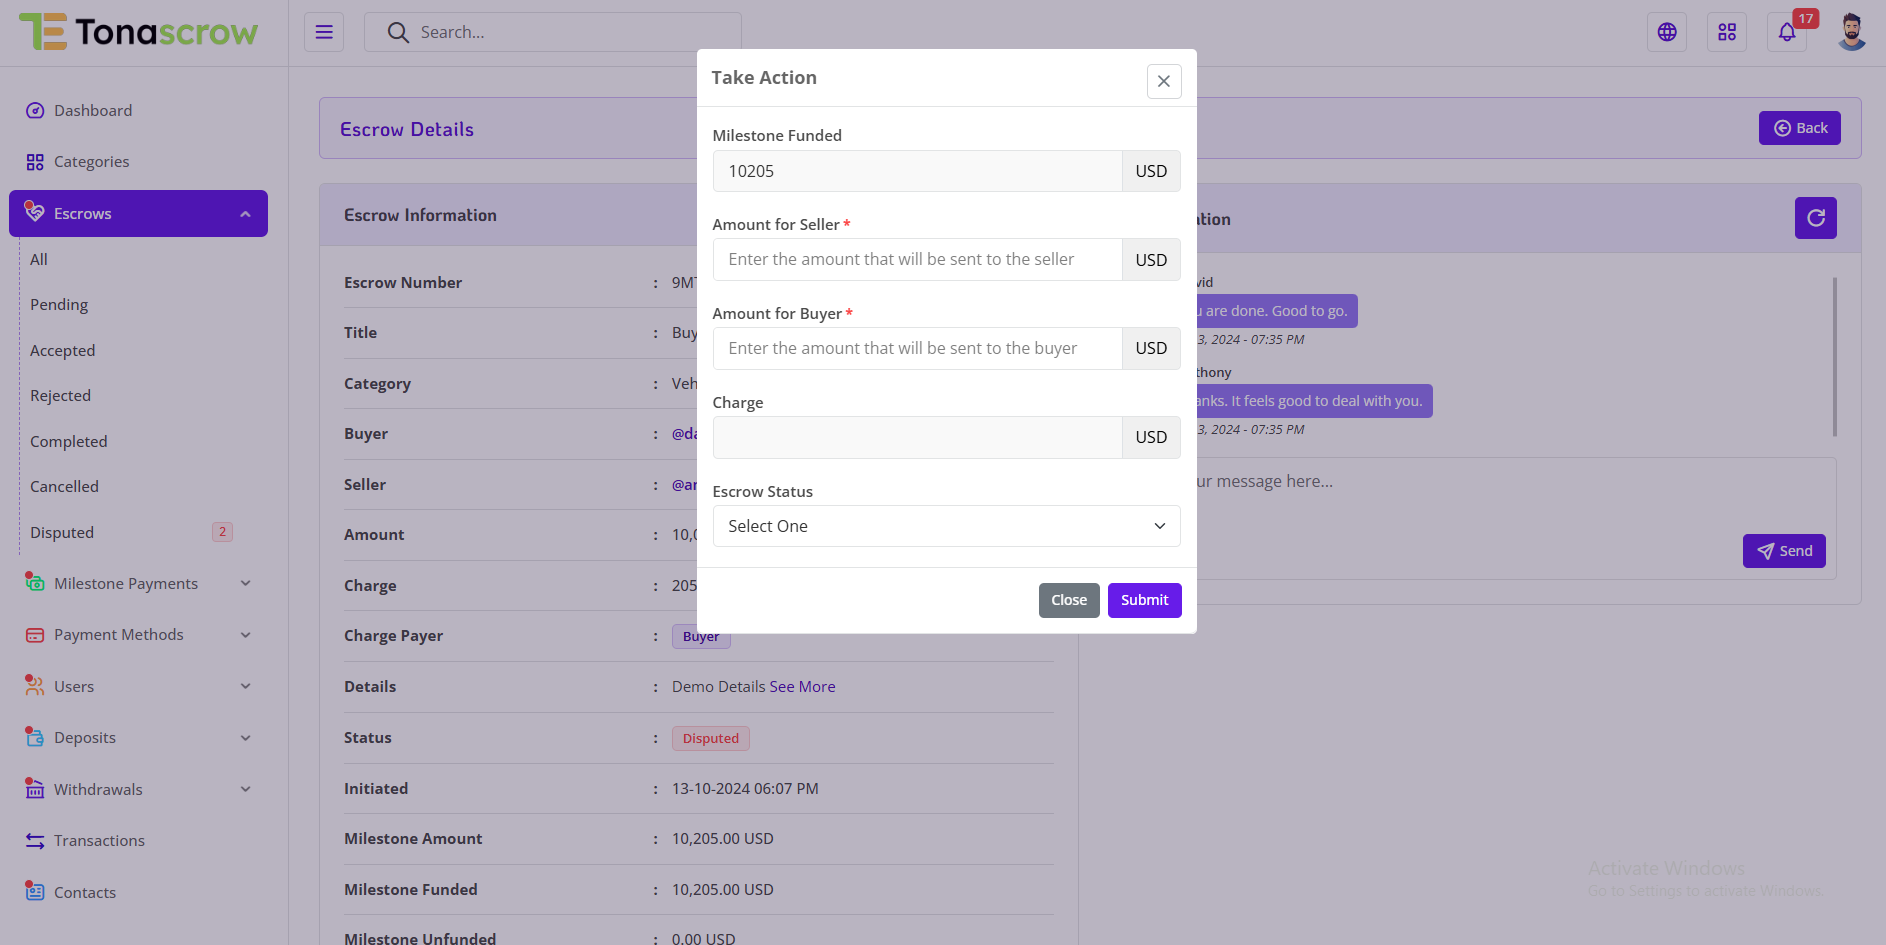Click the conversation panel scrollbar
Image resolution: width=1886 pixels, height=945 pixels.
[1834, 357]
